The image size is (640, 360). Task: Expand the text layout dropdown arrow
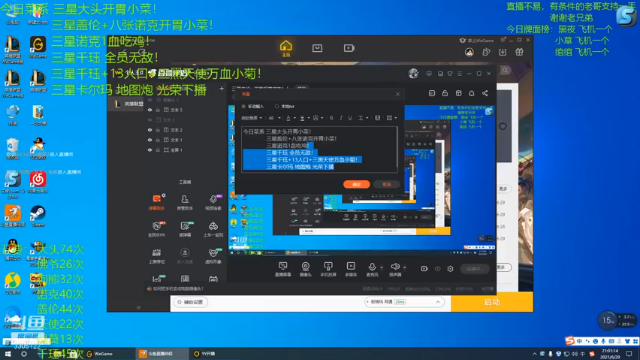click(396, 118)
